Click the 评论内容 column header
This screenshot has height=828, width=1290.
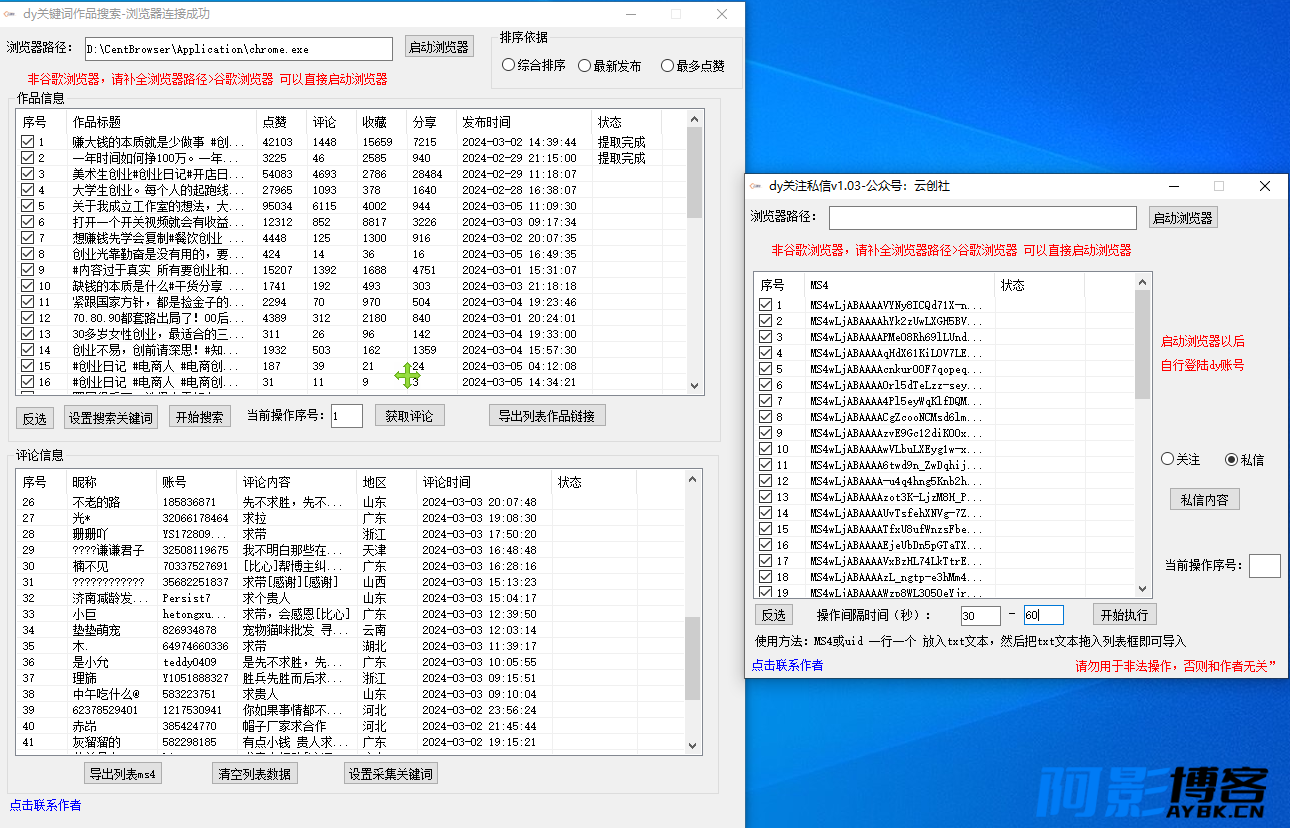pyautogui.click(x=296, y=482)
